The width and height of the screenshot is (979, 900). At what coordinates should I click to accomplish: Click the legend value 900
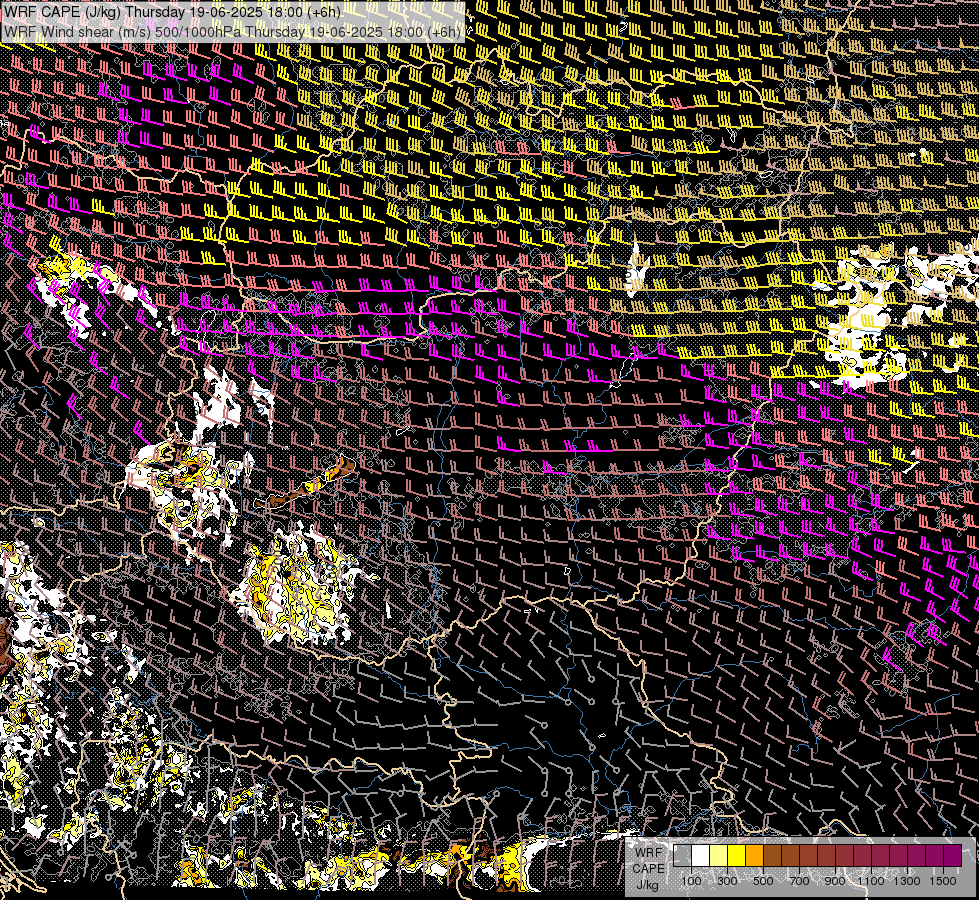coord(835,881)
